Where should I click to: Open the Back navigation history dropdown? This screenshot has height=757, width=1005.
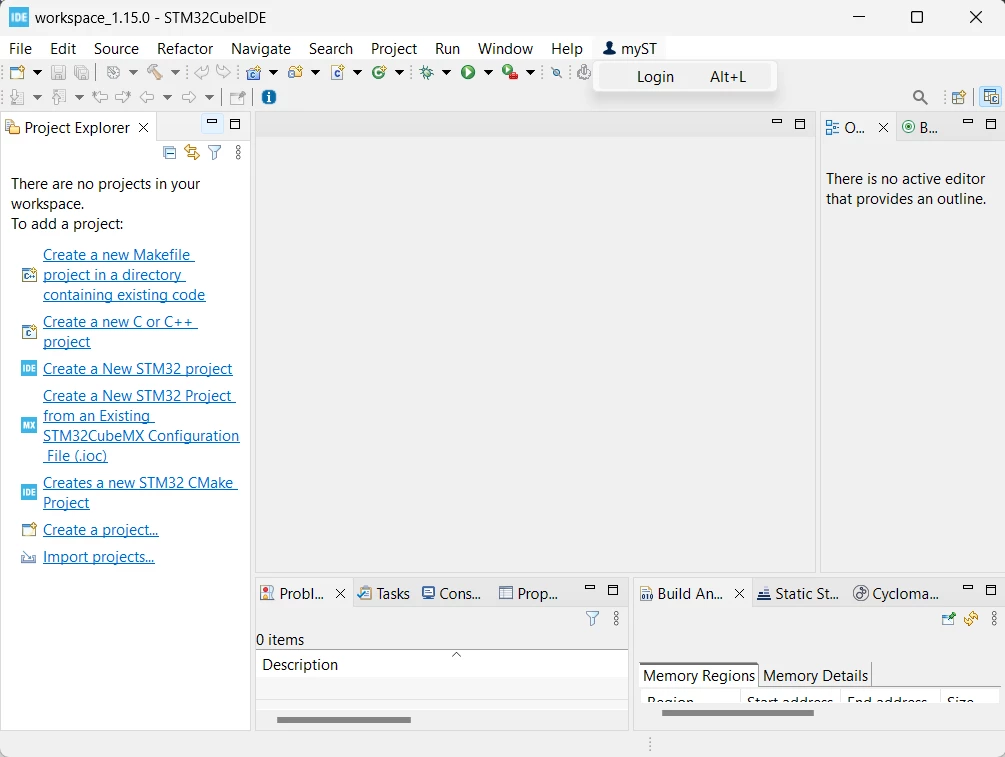[x=167, y=97]
